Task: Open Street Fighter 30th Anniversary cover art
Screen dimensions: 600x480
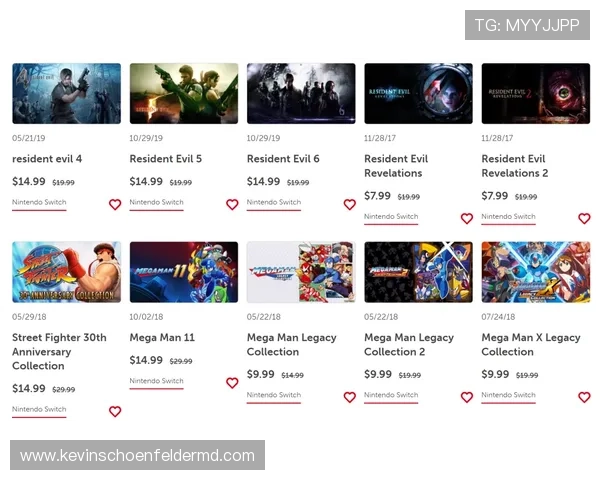Action: tap(66, 272)
